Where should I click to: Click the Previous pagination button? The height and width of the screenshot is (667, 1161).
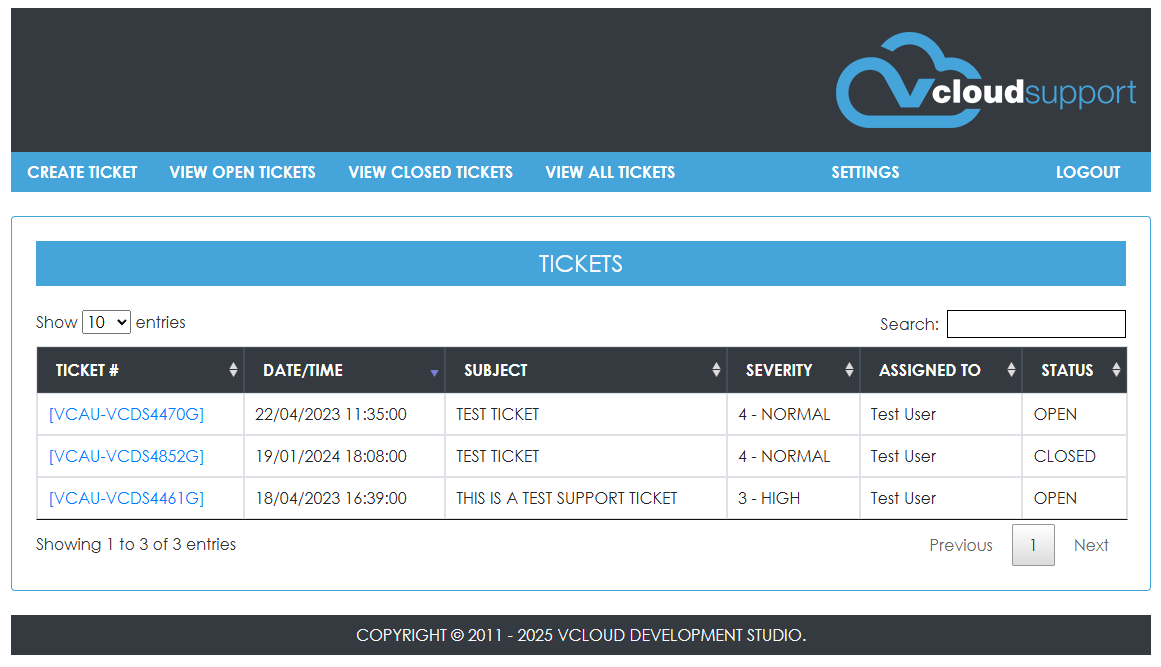click(x=960, y=545)
